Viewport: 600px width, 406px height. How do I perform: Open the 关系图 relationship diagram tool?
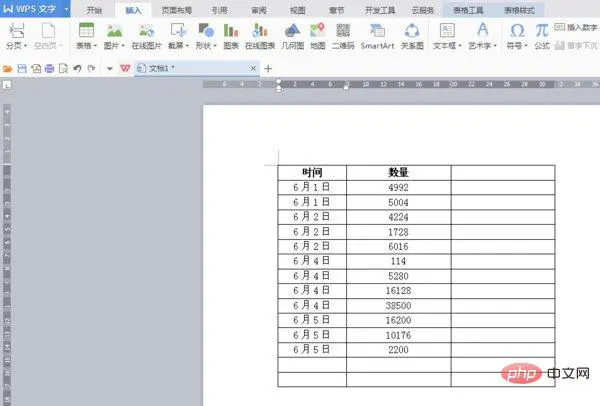click(412, 36)
